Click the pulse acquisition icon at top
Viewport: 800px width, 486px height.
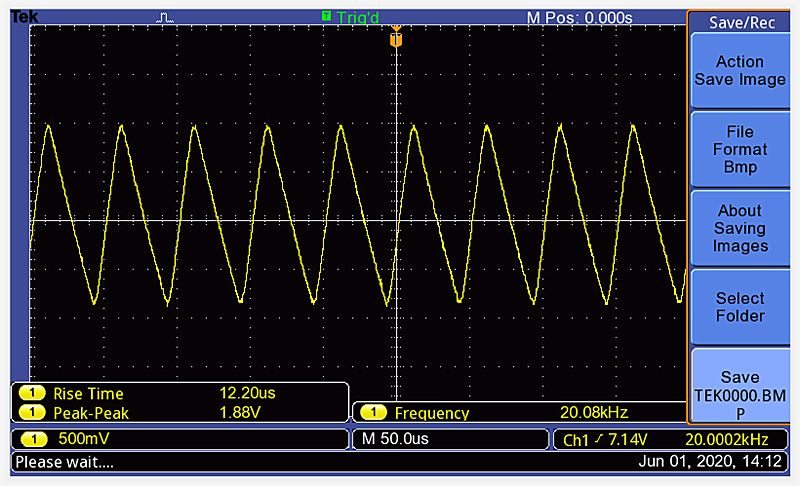tap(166, 18)
